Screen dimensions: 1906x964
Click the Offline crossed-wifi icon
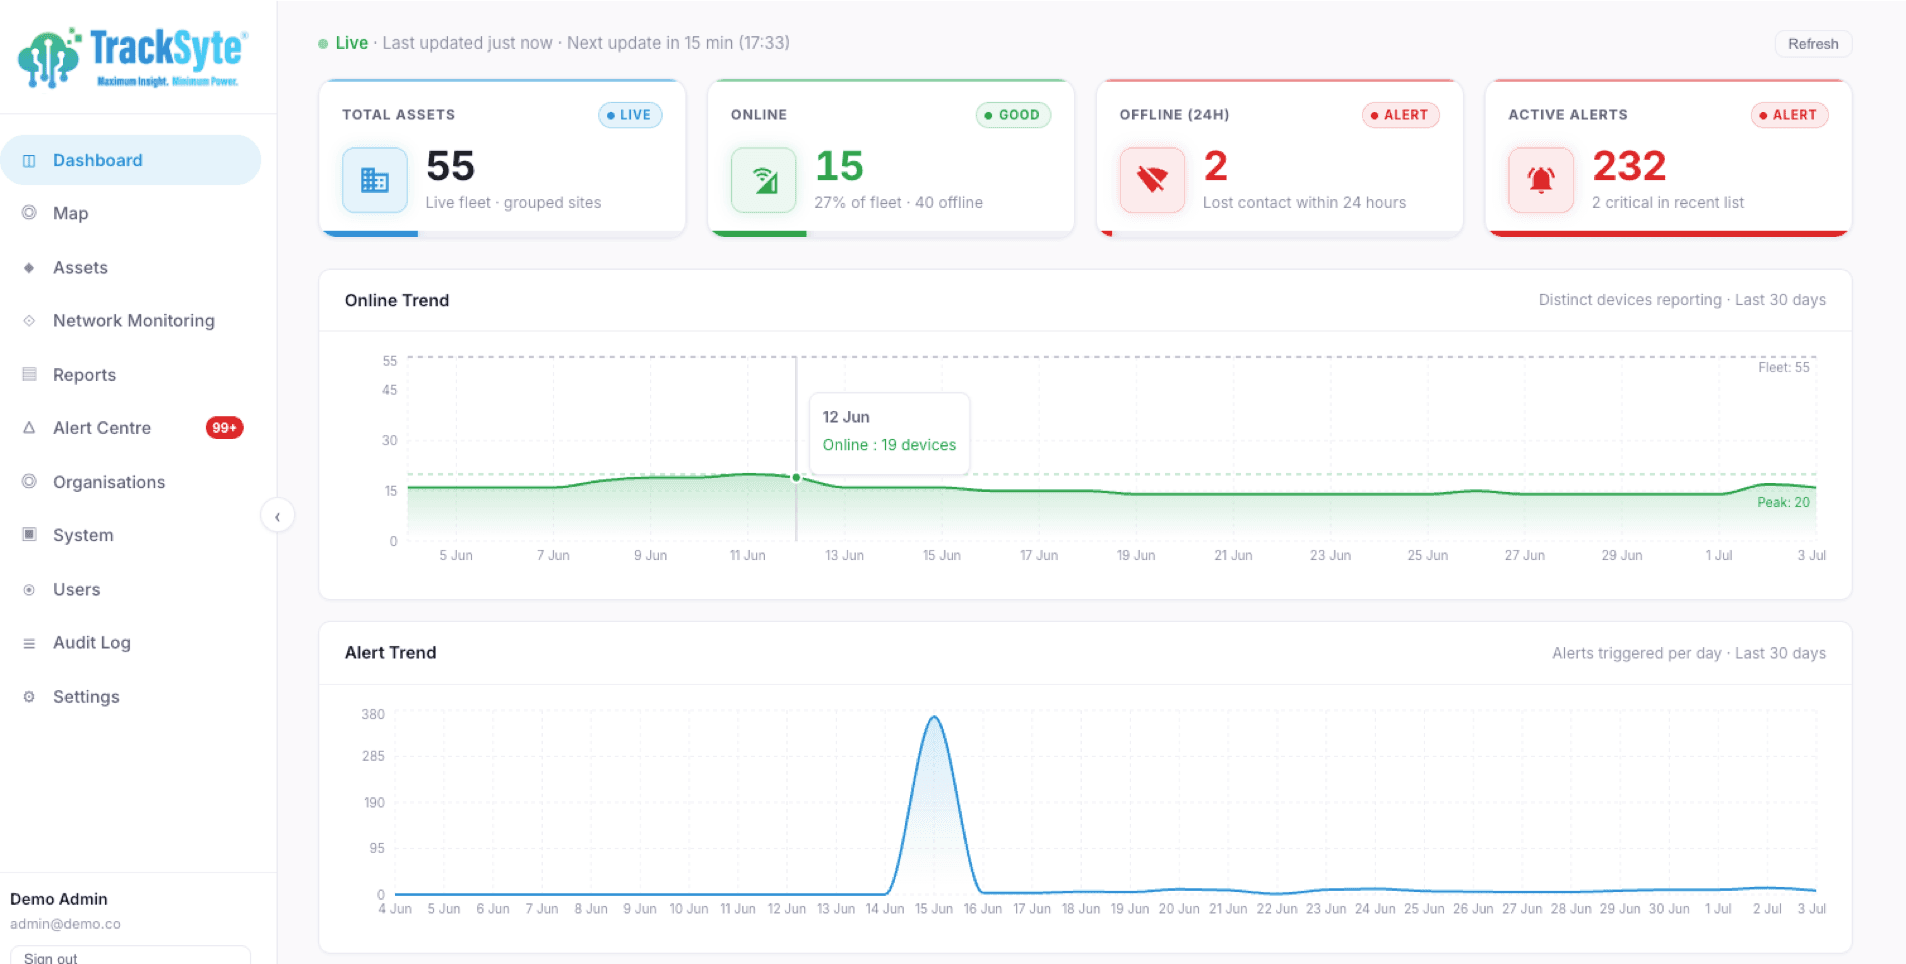pos(1152,180)
